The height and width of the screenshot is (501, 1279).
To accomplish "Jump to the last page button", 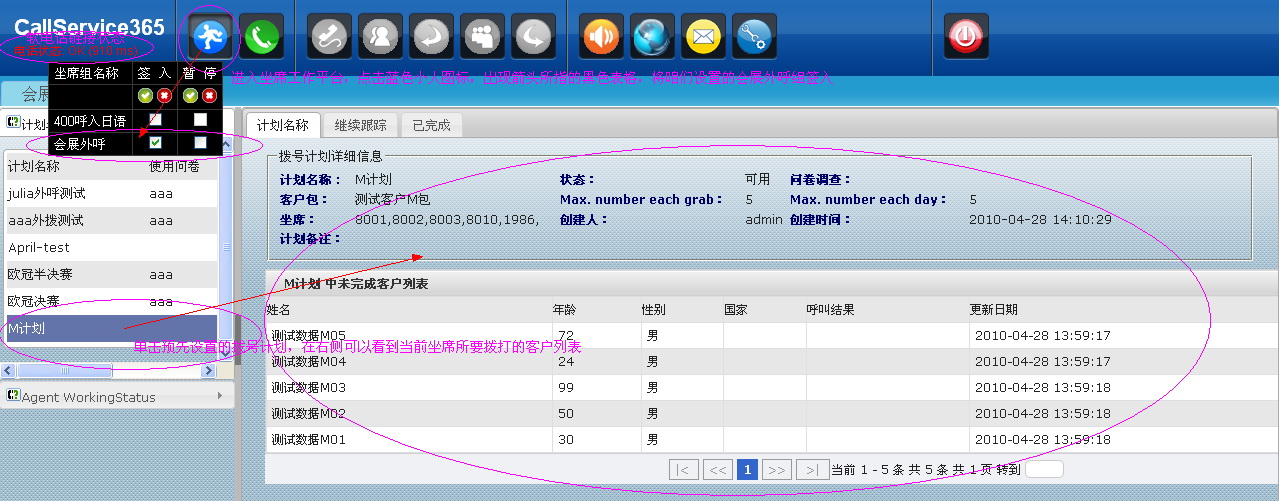I will click(813, 470).
